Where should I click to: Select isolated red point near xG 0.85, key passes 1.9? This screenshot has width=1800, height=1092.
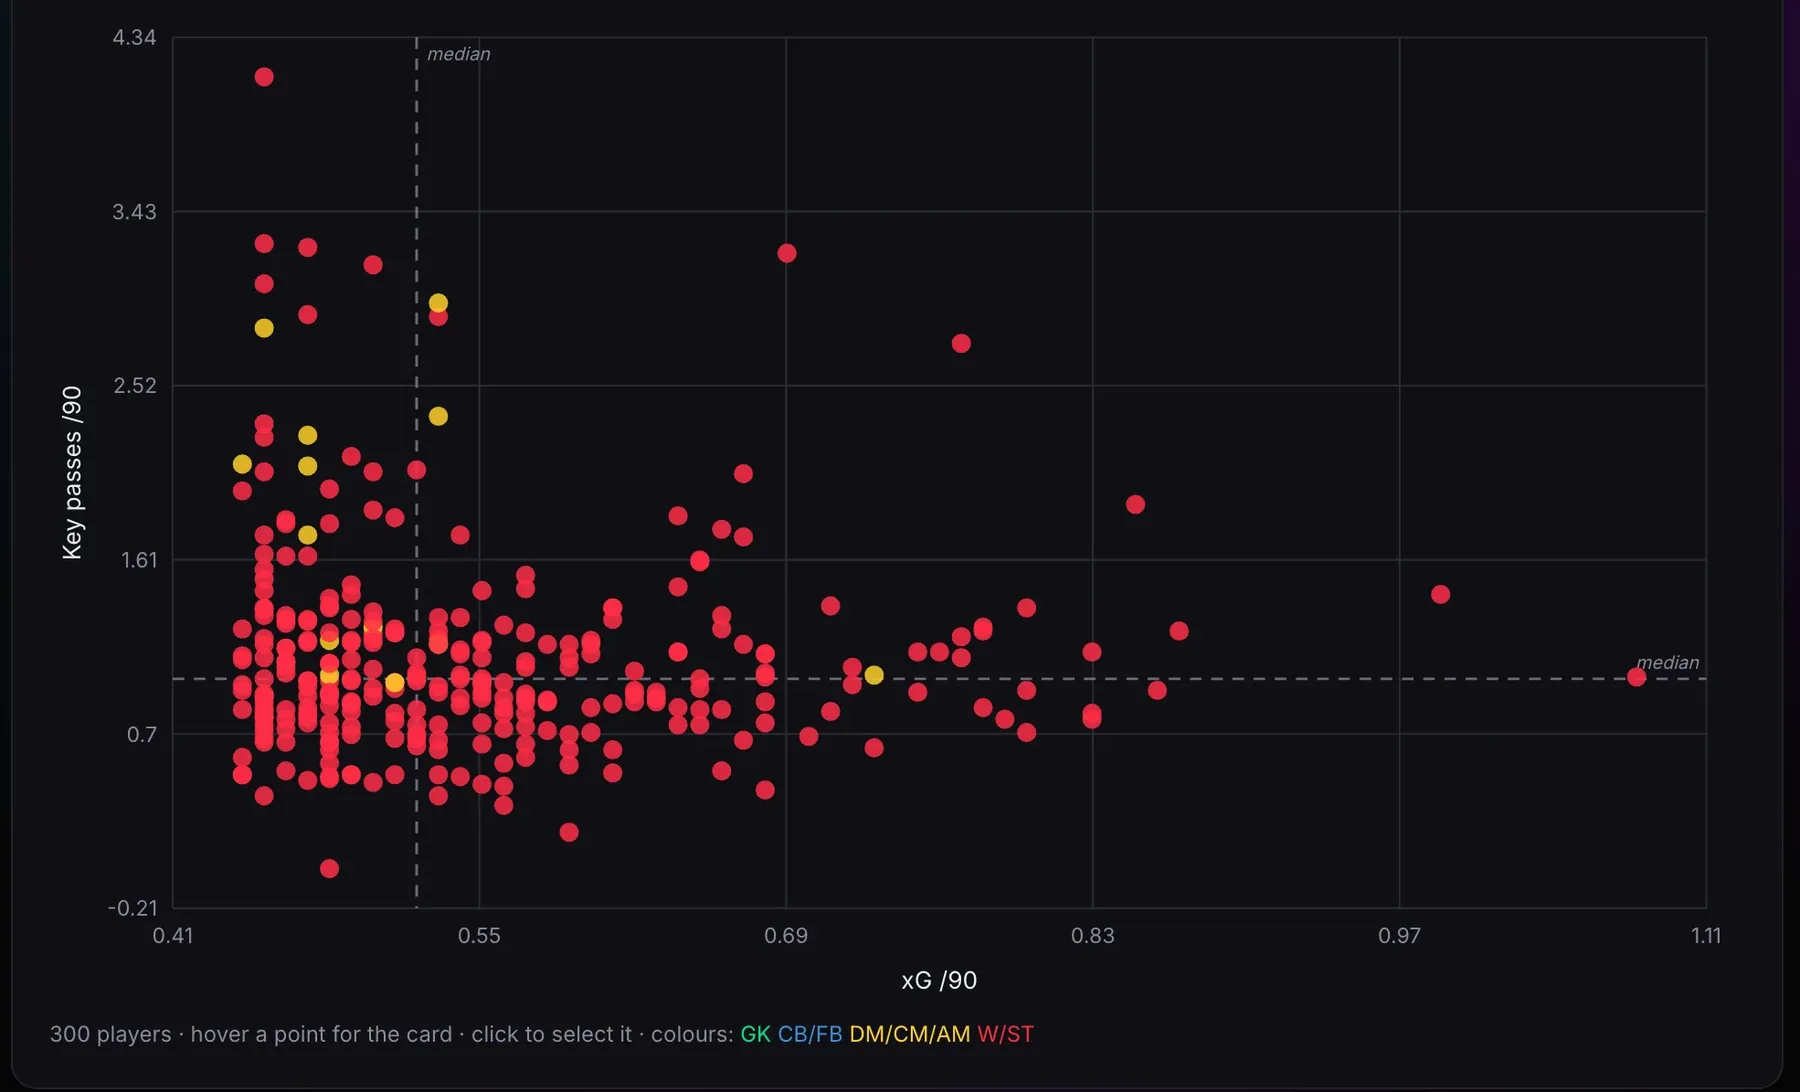click(1135, 504)
